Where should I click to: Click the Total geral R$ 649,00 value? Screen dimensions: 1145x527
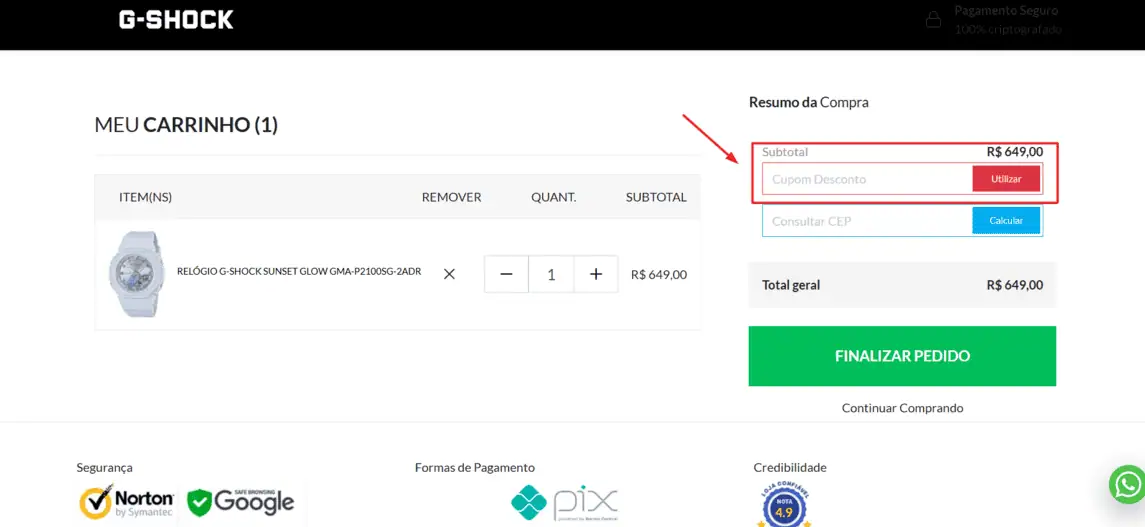[x=1014, y=285]
